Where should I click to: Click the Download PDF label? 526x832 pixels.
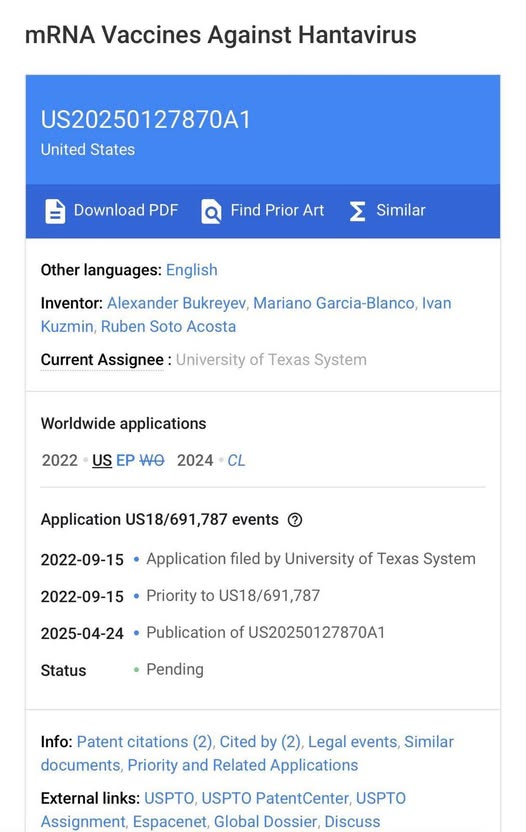(126, 210)
